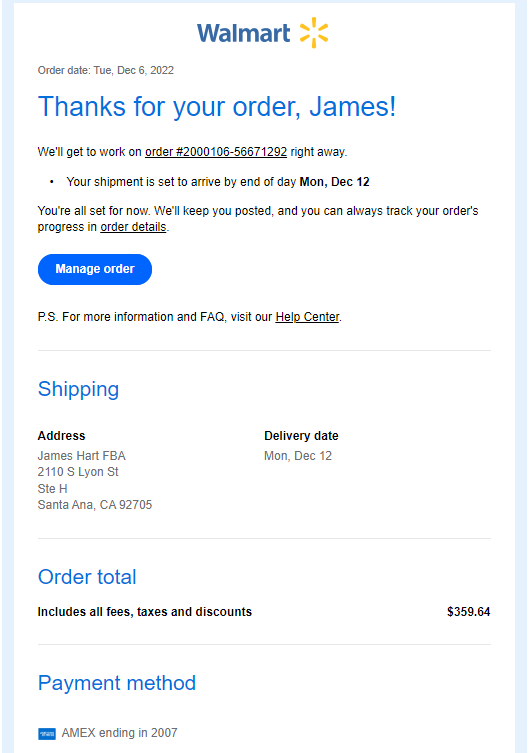Click the Payment method heading
This screenshot has height=753, width=530.
click(117, 683)
